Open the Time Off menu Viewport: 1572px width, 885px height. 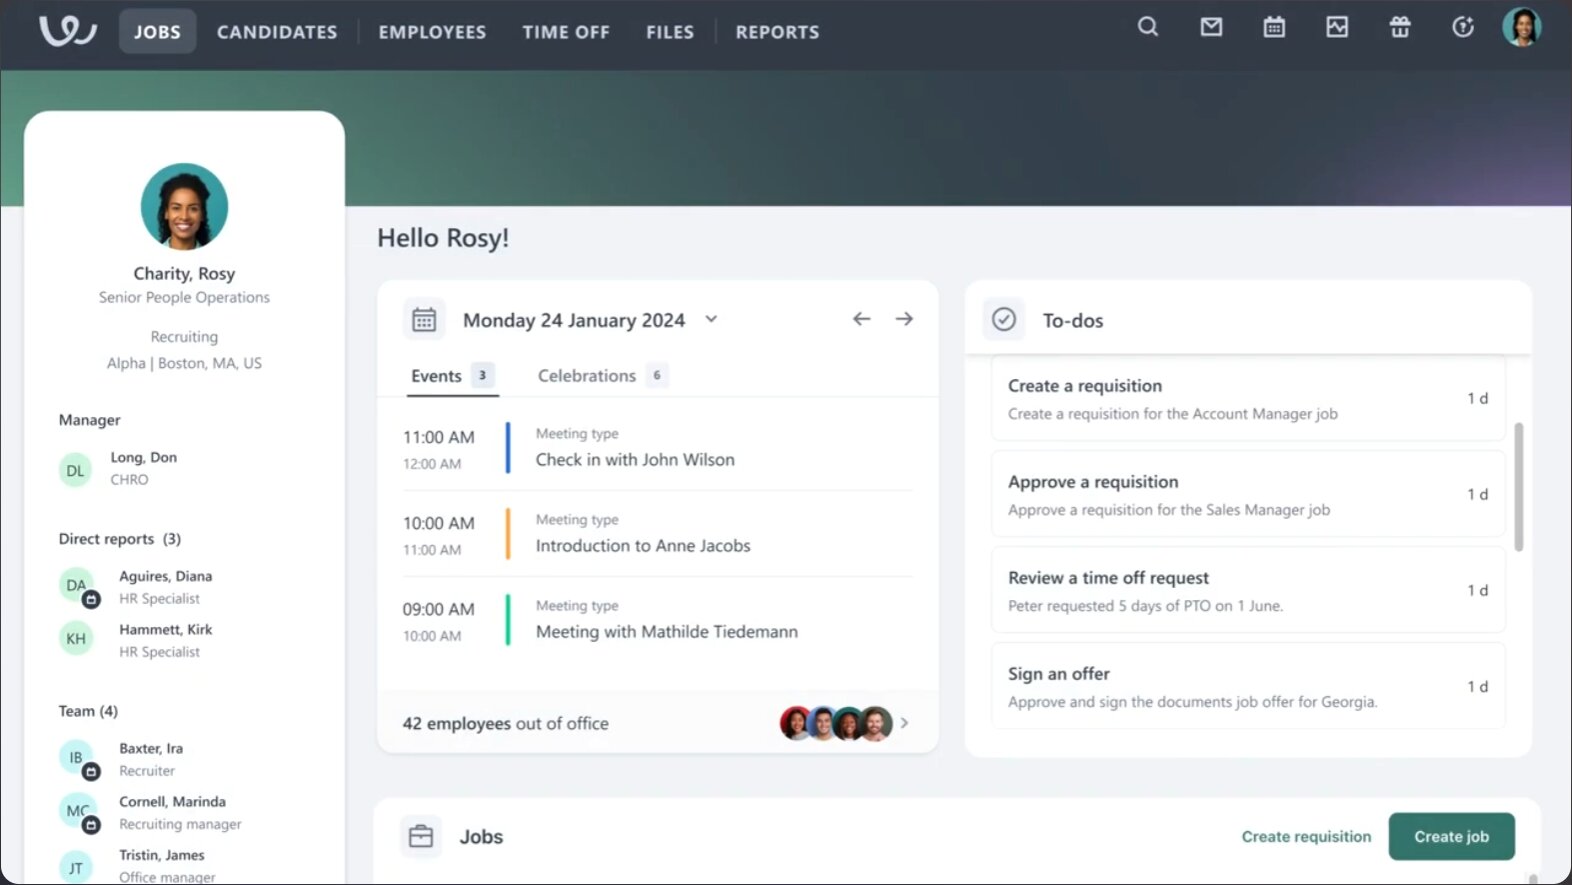(x=565, y=32)
